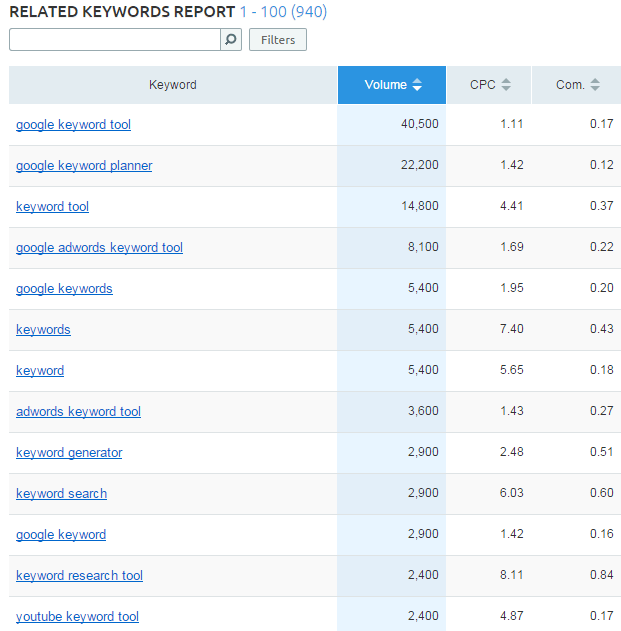Open the 'keyword research tool' link

coord(79,576)
